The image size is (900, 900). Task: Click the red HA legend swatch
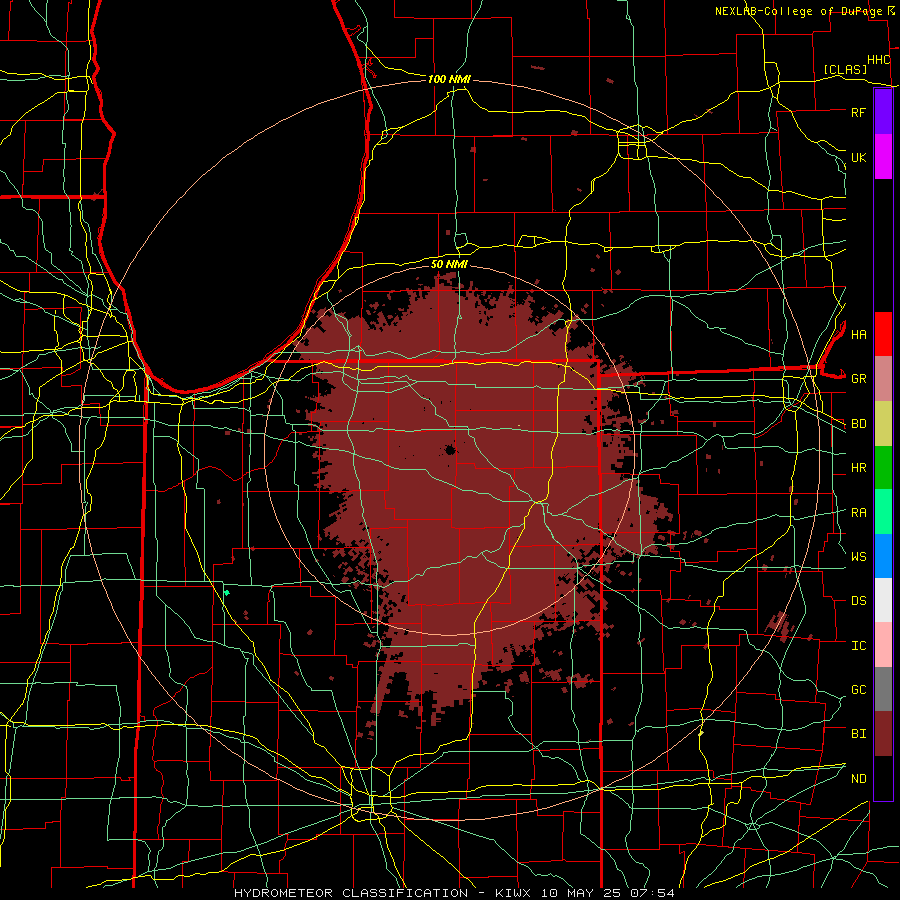[x=883, y=334]
